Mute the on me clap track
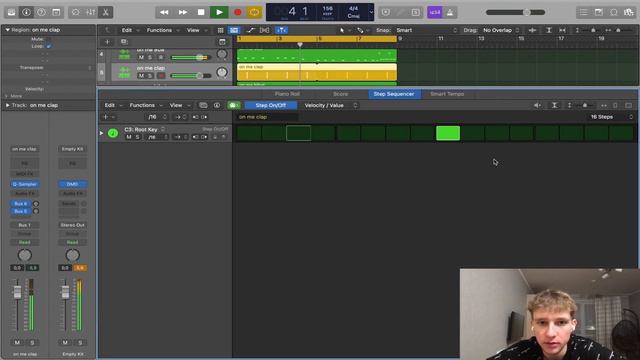640x360 pixels. (x=141, y=76)
